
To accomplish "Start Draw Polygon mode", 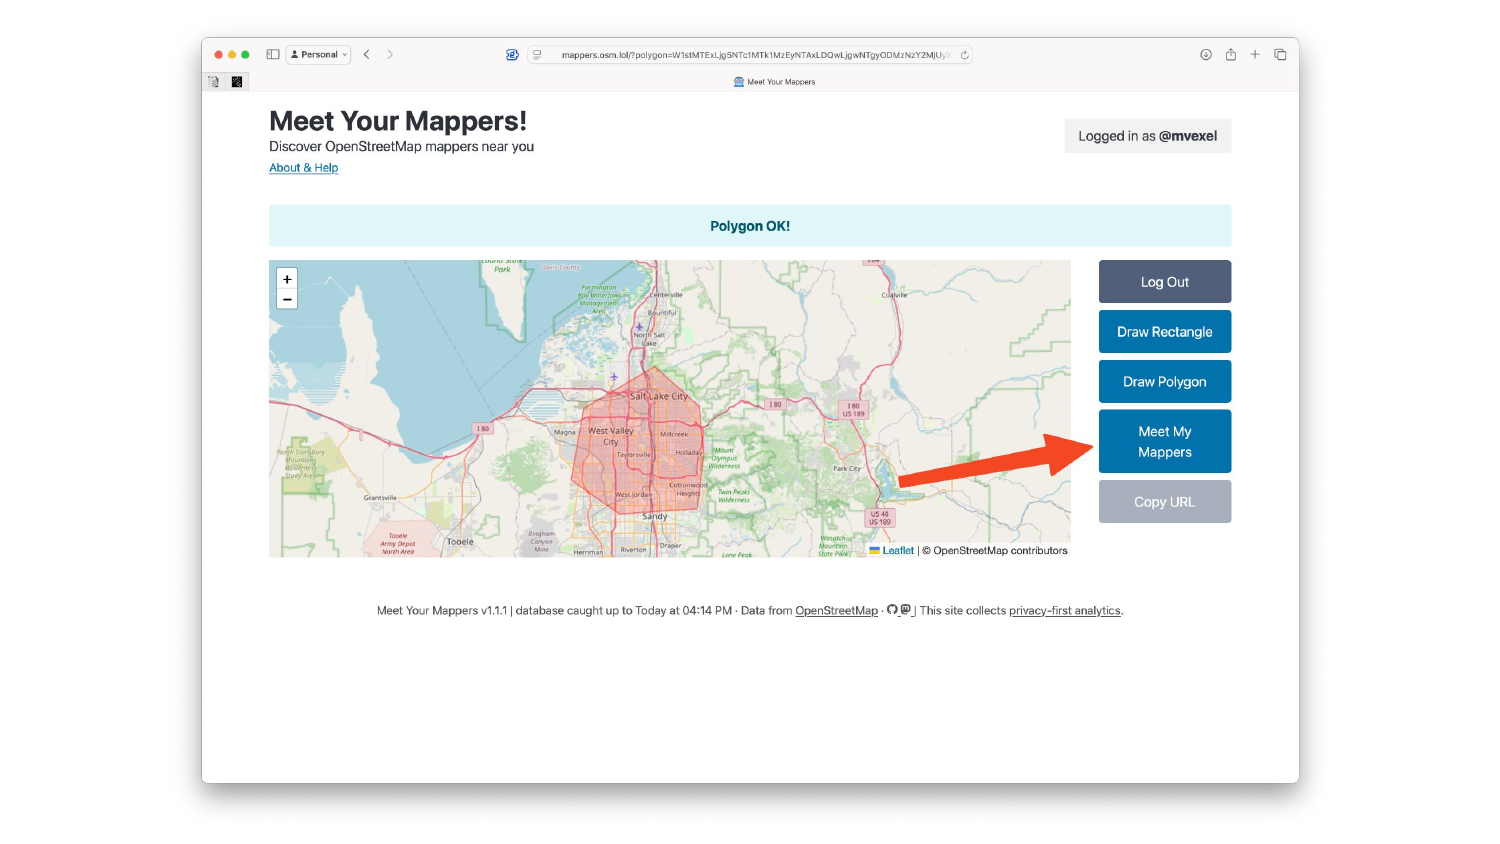I will click(x=1165, y=382).
